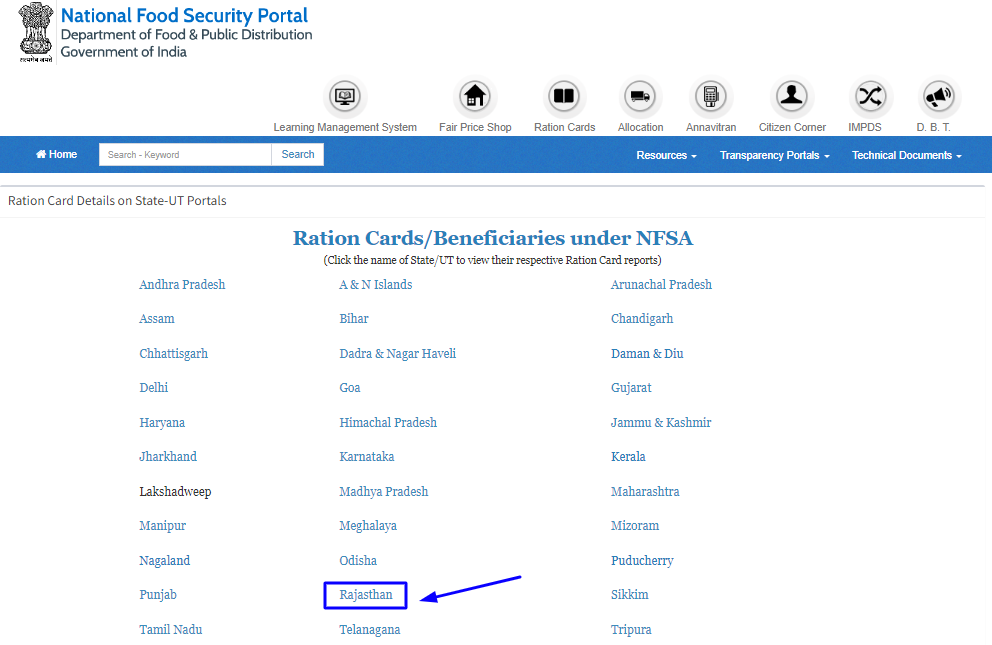The width and height of the screenshot is (992, 645).
Task: Open Rajasthan ration card report
Action: pos(366,594)
